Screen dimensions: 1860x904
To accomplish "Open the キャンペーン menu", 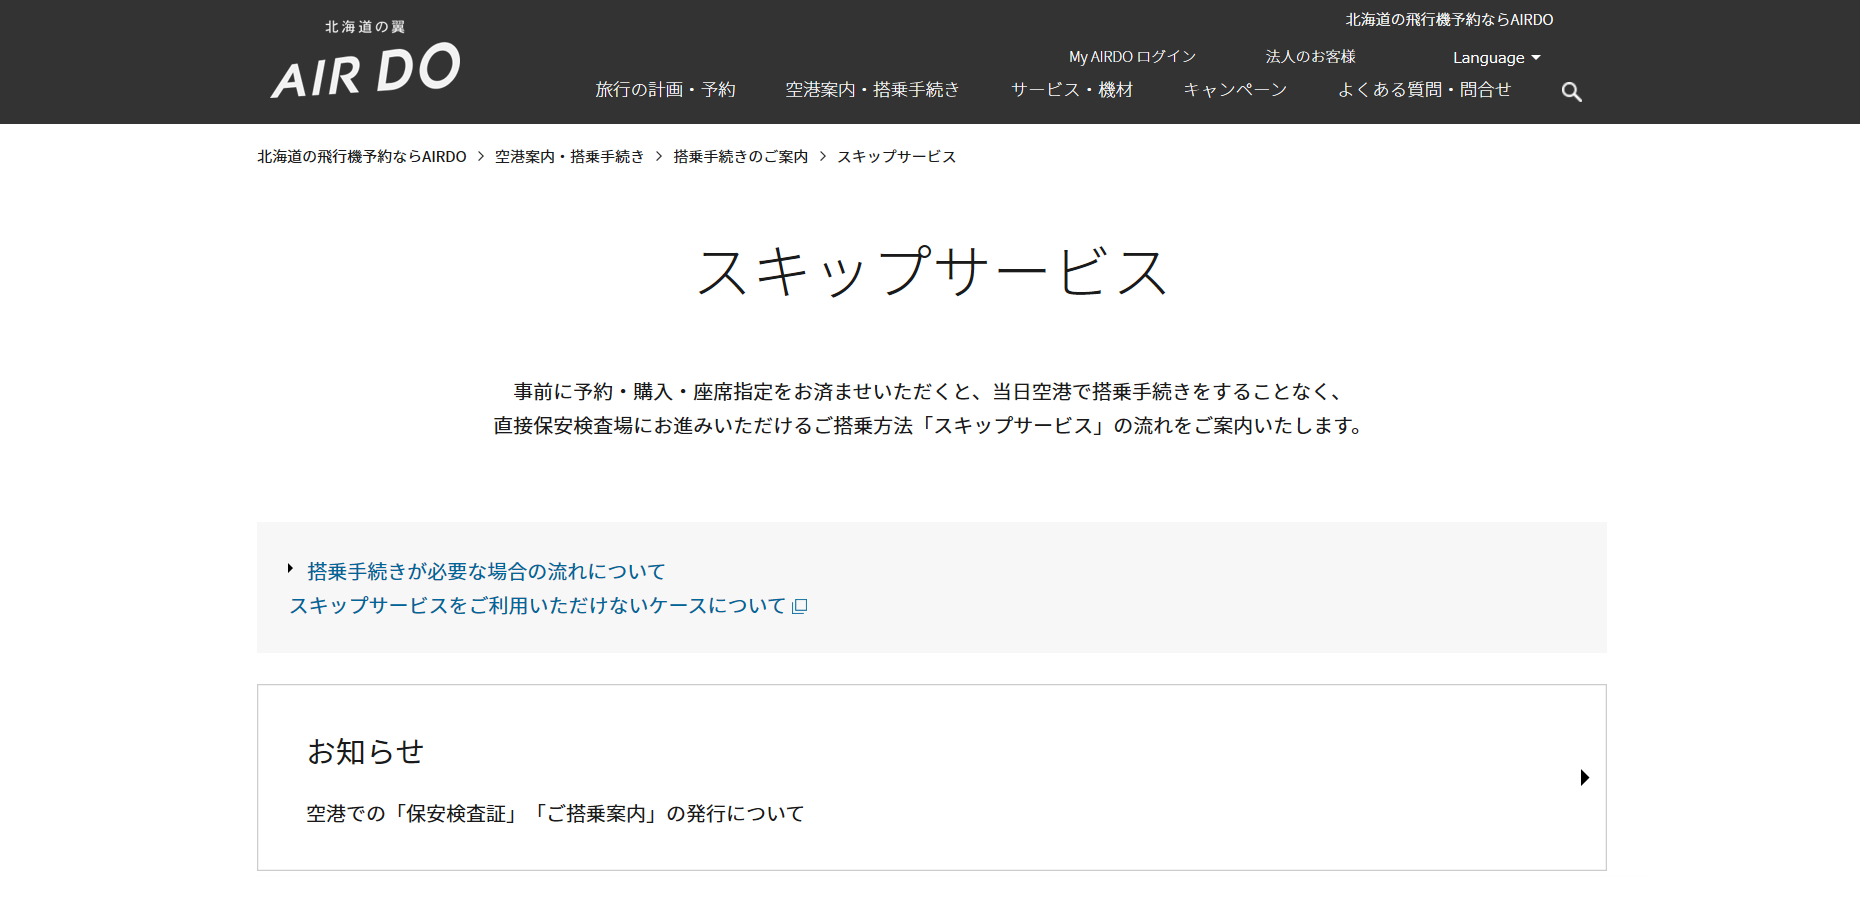I will click(1235, 90).
